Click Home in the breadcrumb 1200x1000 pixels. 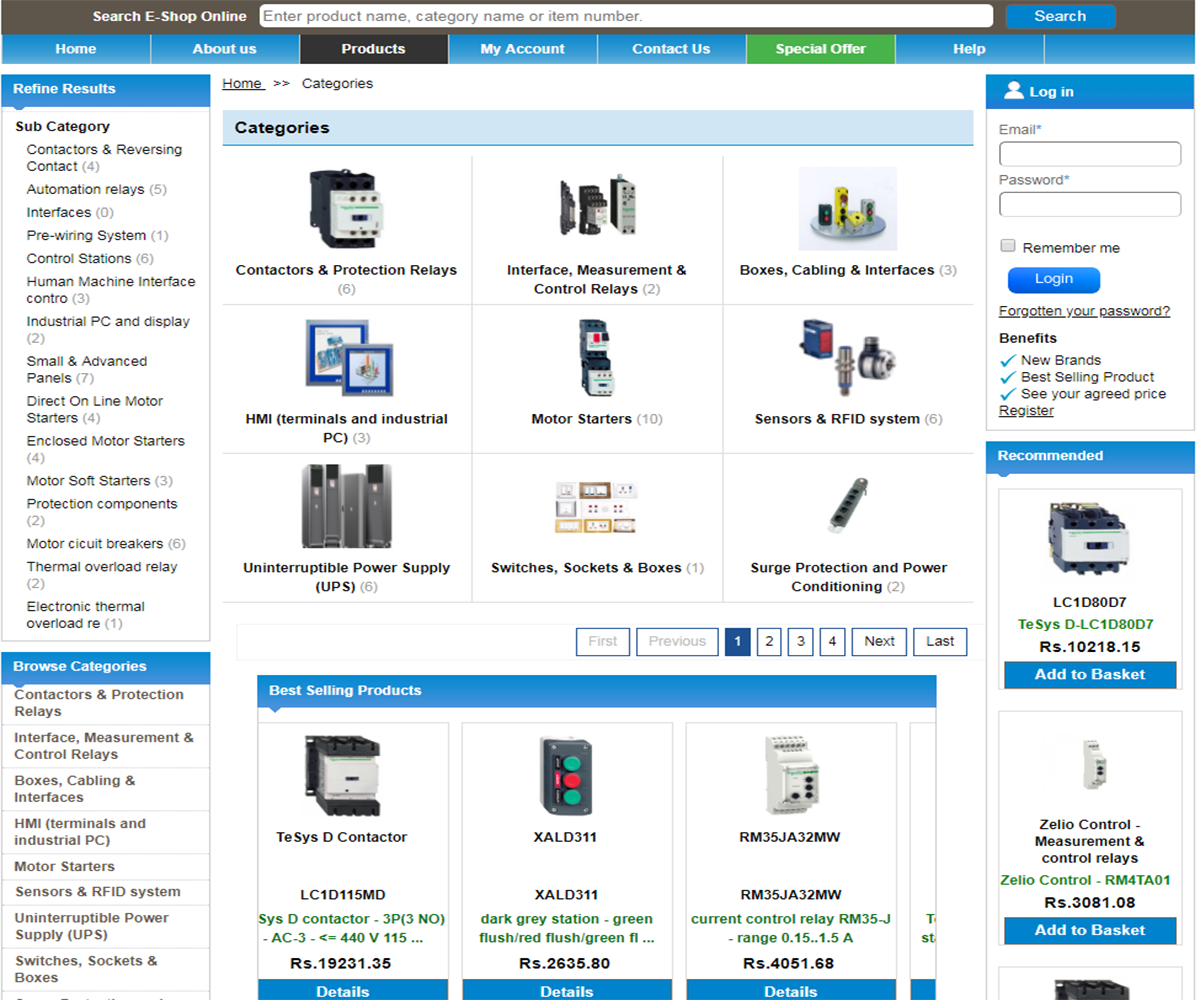pyautogui.click(x=243, y=84)
